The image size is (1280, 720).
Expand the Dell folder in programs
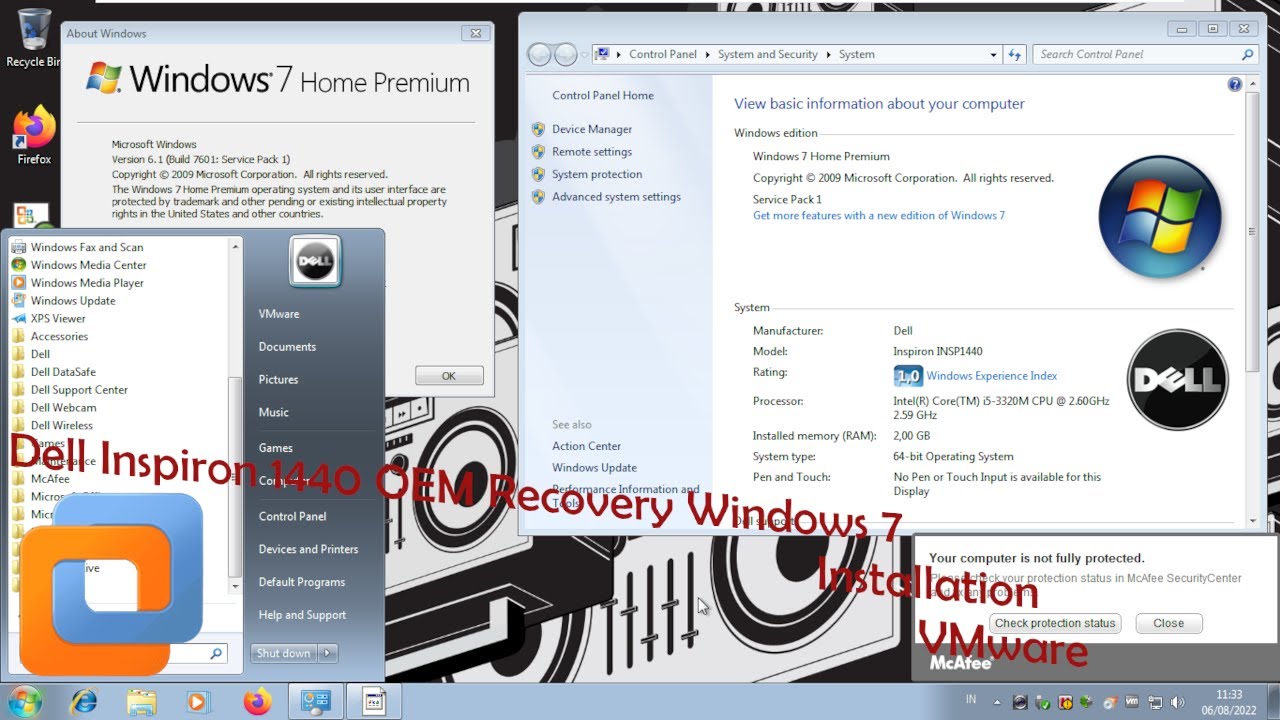[40, 354]
